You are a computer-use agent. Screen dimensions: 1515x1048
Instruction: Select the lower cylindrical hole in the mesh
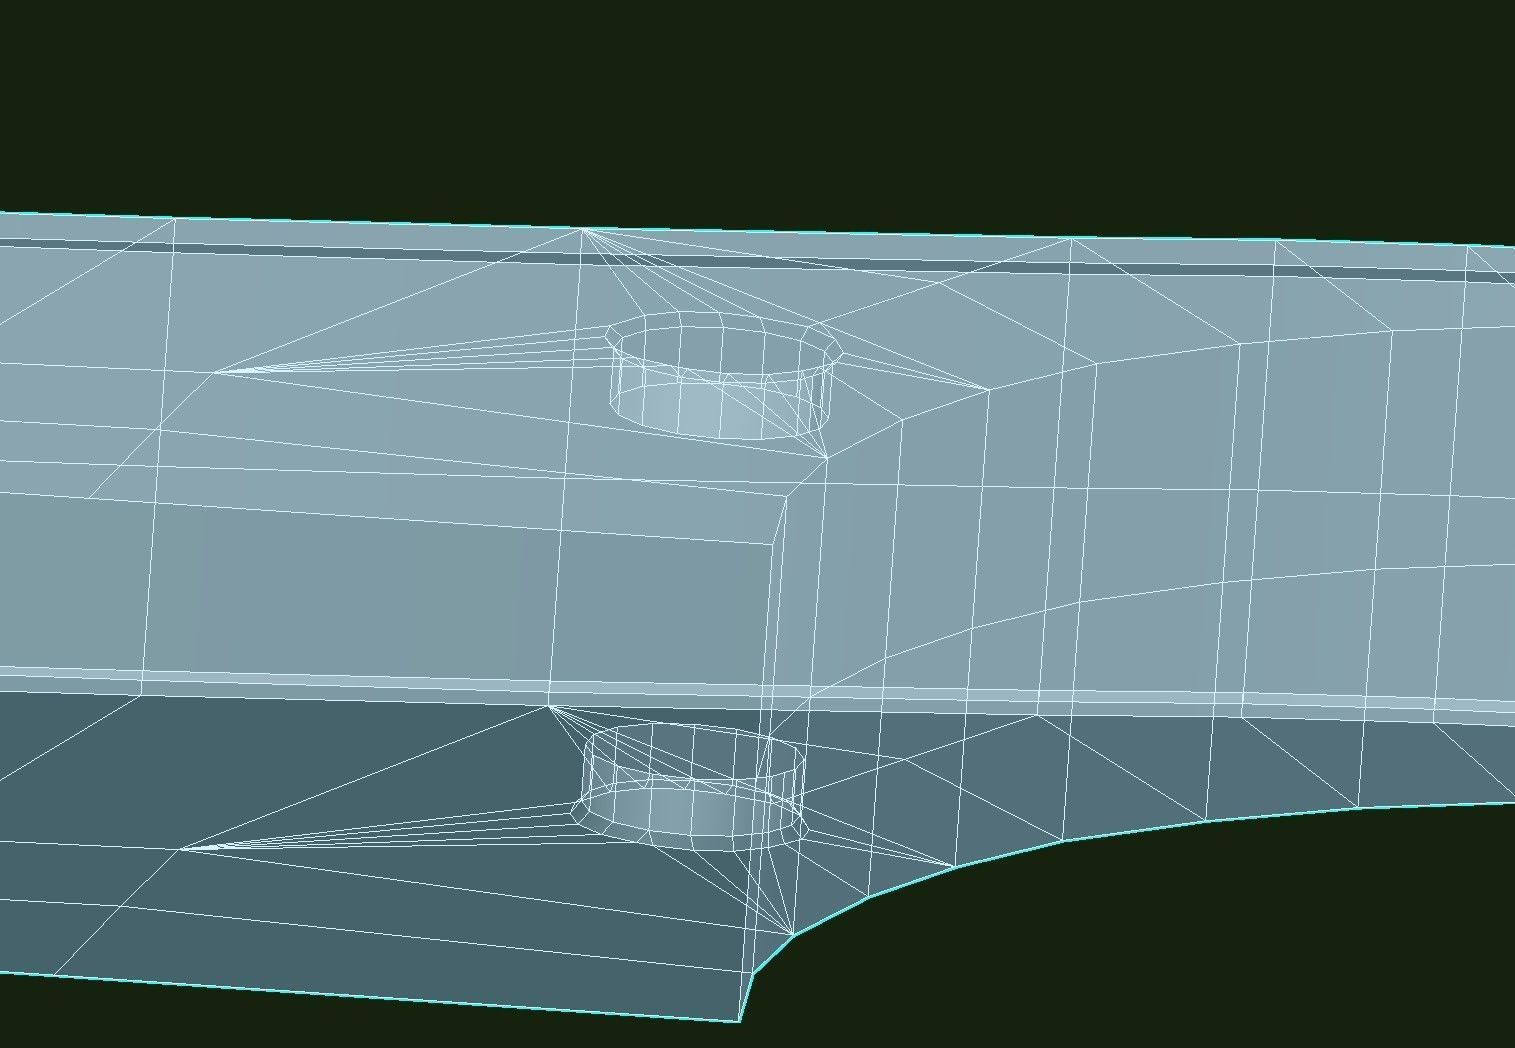coord(691,789)
